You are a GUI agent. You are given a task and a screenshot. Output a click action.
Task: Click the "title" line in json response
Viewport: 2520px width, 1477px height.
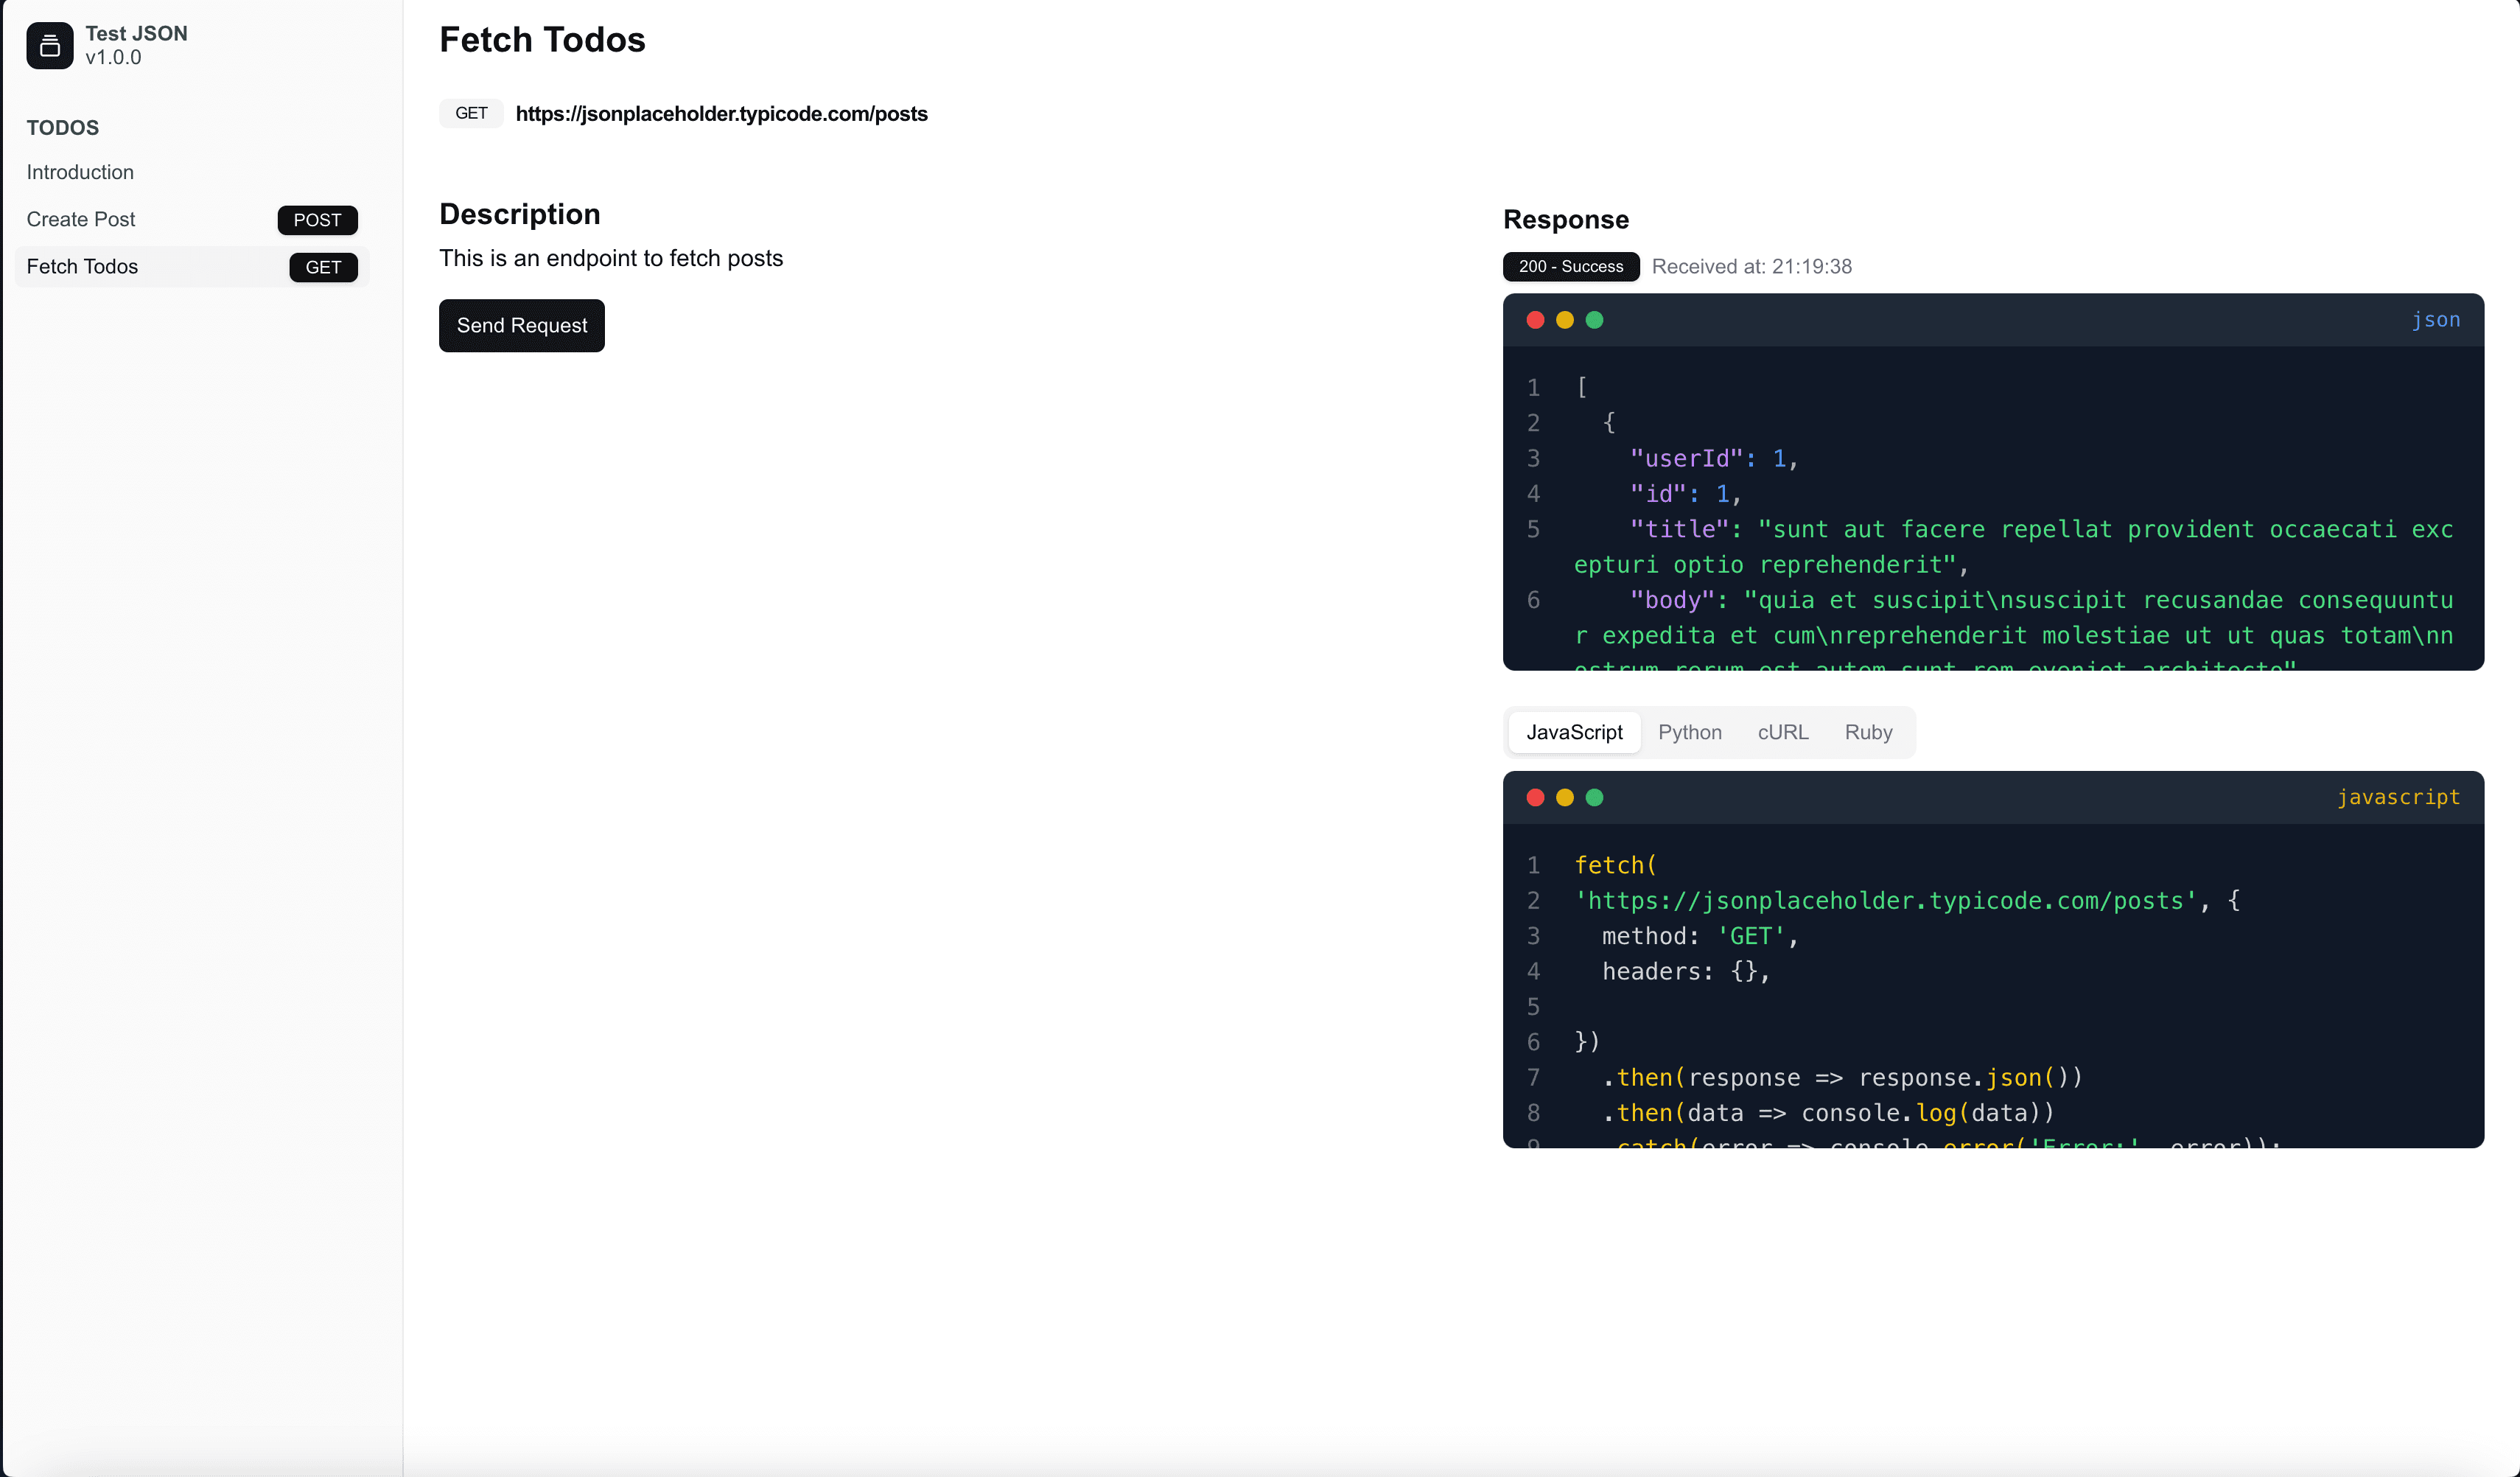(2012, 547)
